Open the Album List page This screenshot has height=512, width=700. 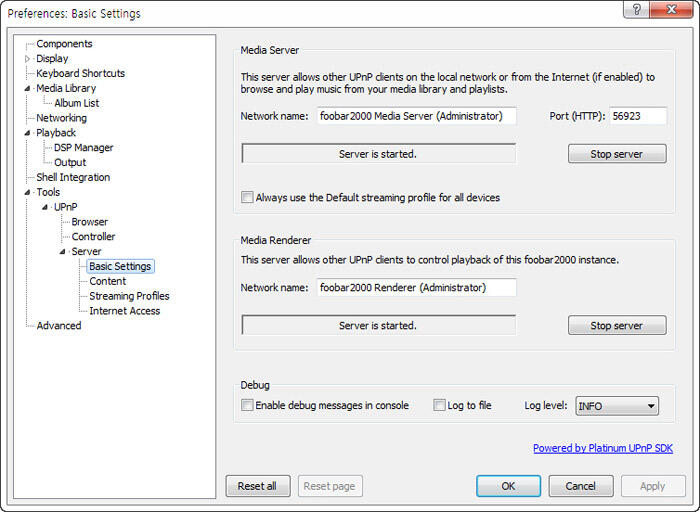click(x=77, y=103)
